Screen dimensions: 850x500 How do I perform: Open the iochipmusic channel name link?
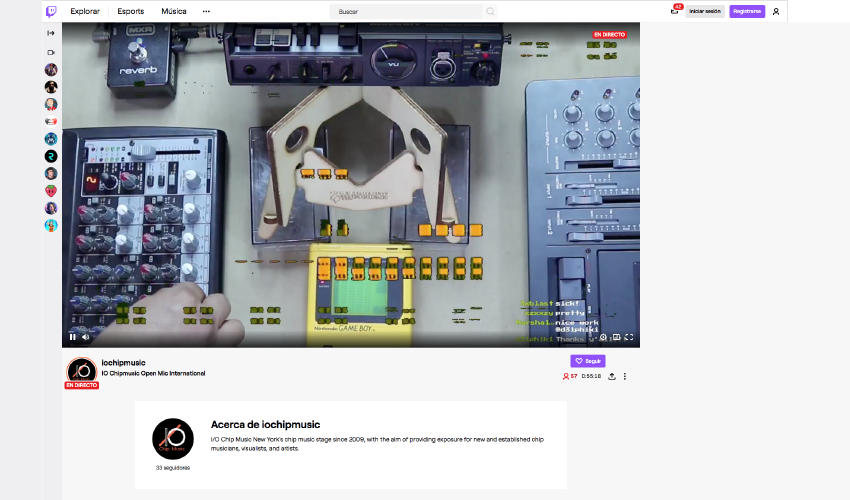point(123,363)
